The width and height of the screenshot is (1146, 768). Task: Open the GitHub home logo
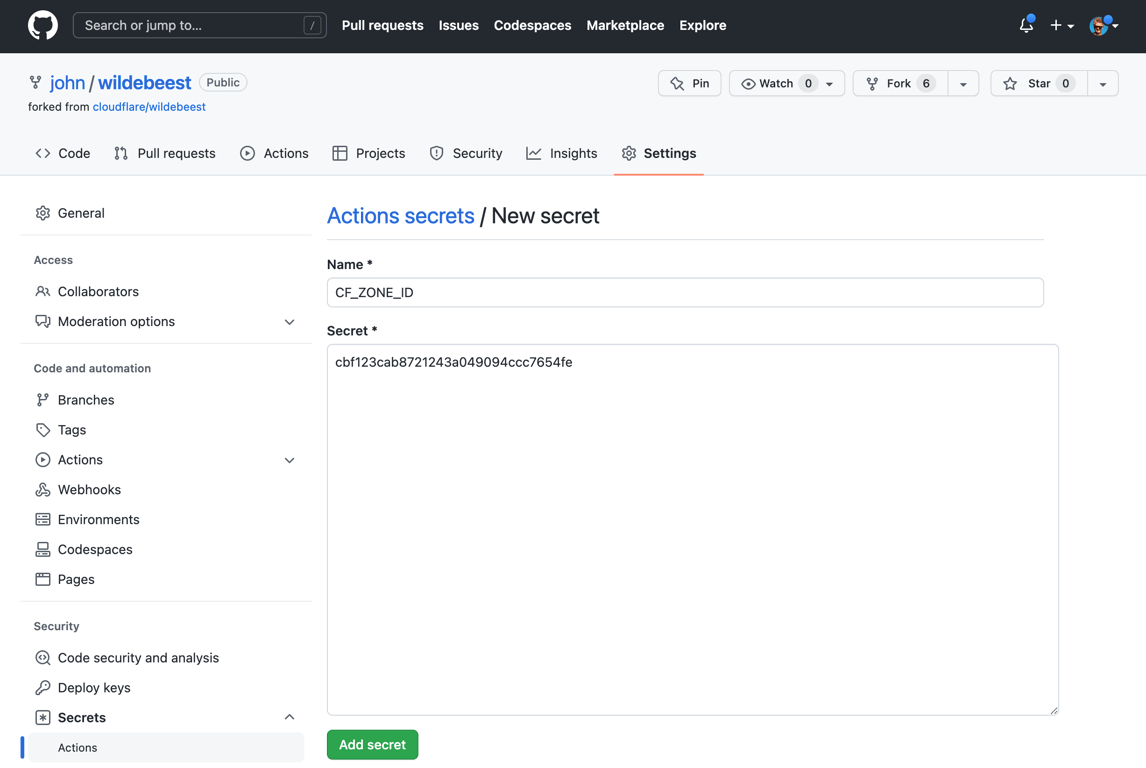(42, 26)
